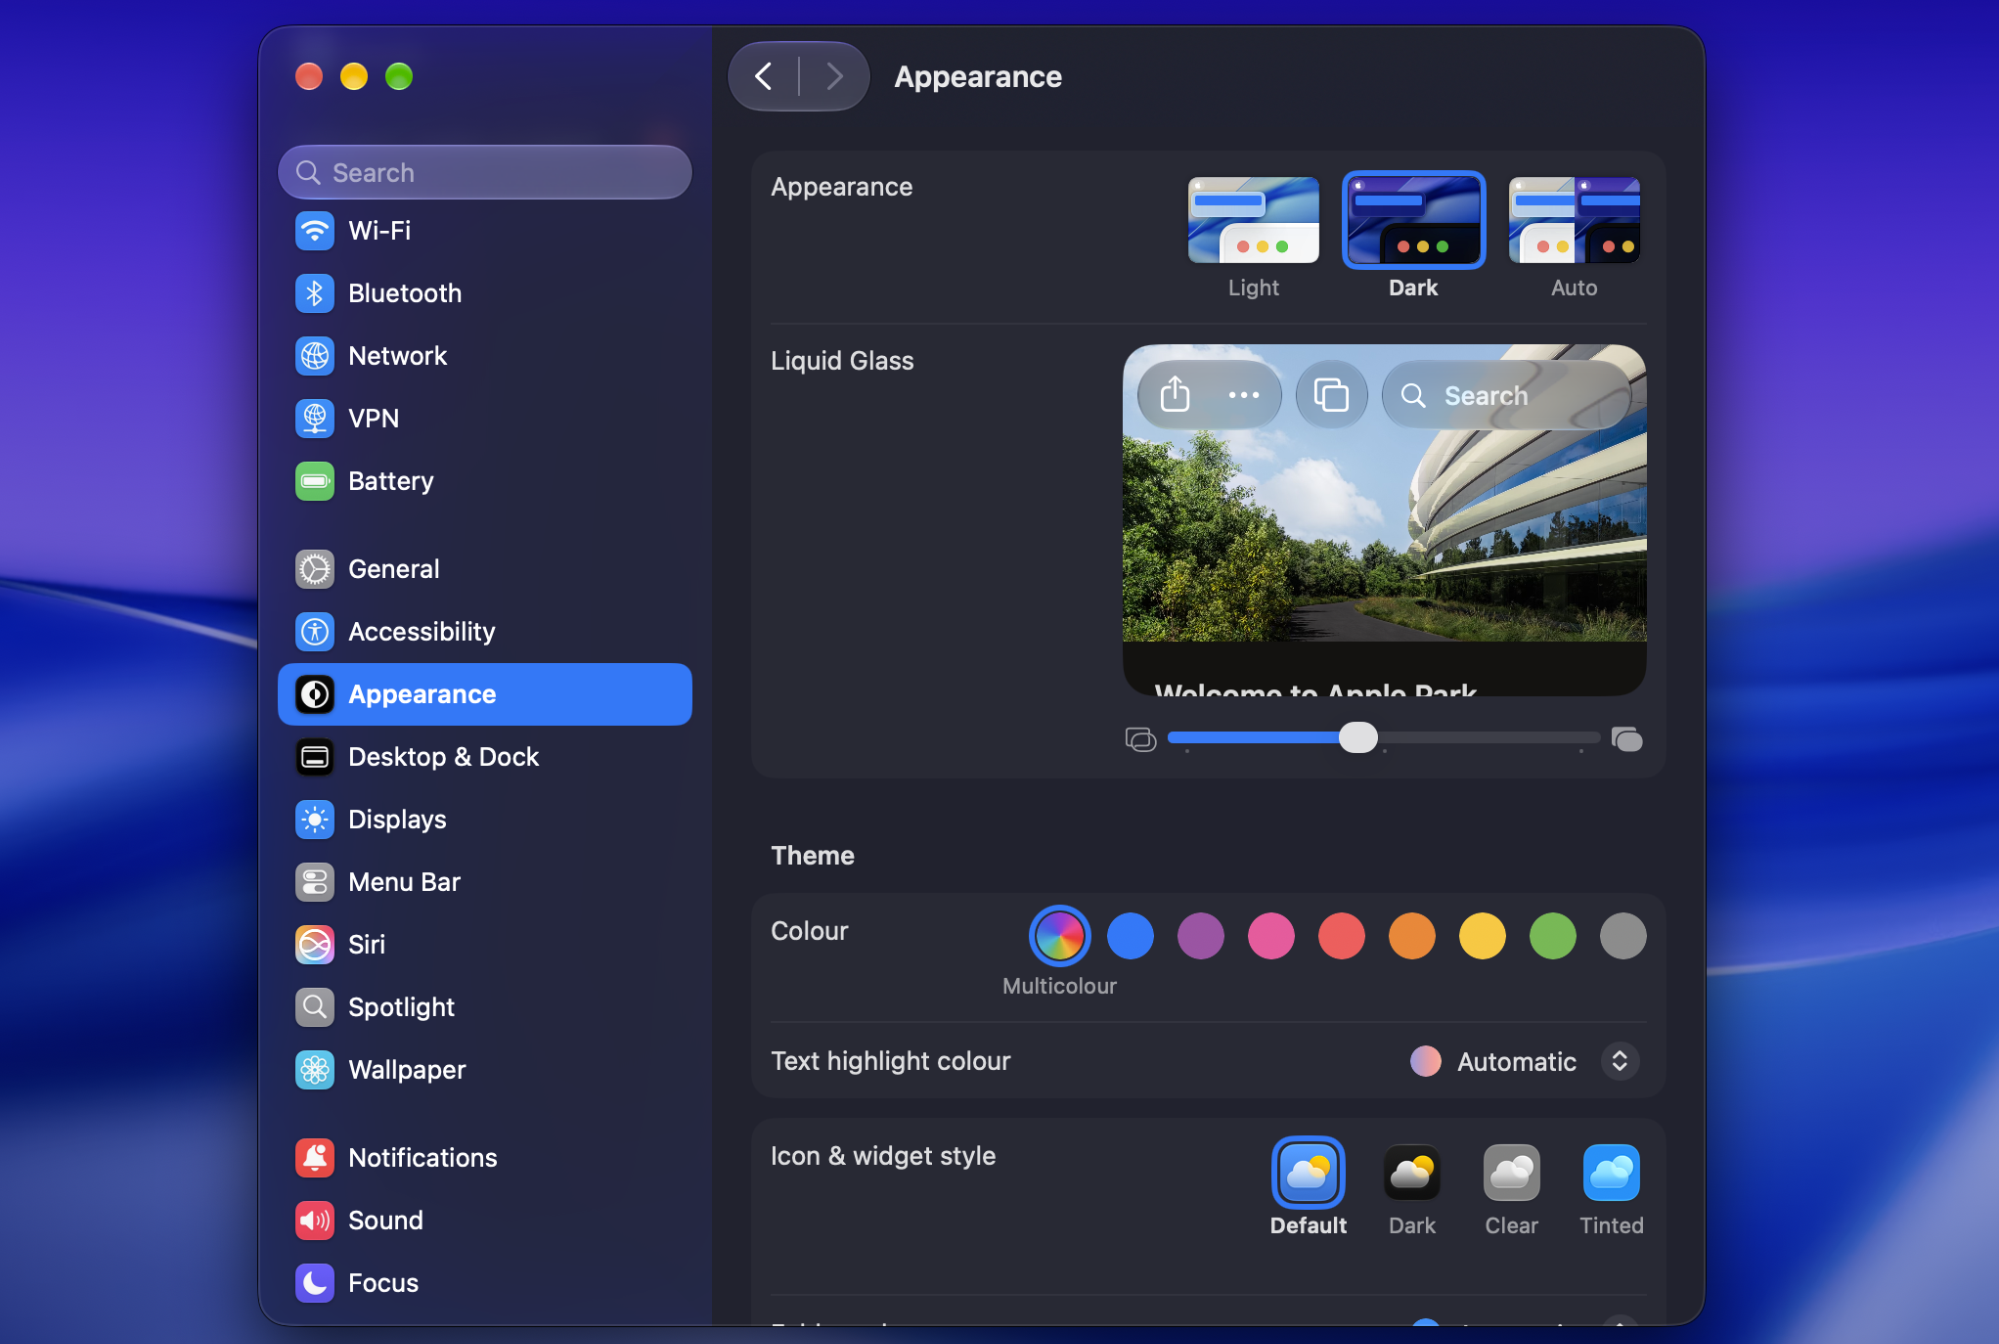Click the General gear icon
This screenshot has height=1344, width=1999.
click(x=315, y=569)
